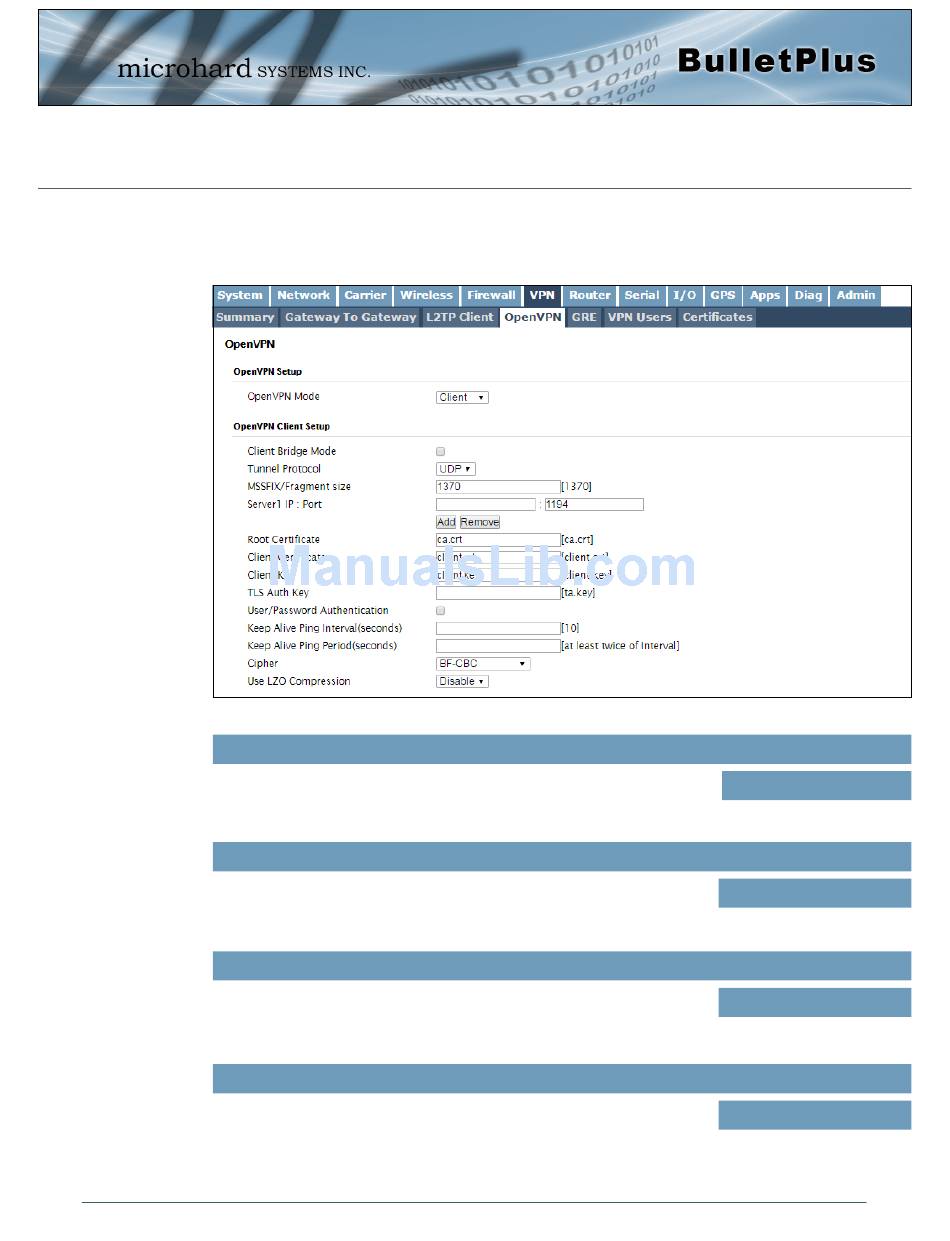This screenshot has width=950, height=1241.
Task: Expand the OpenVPN Mode dropdown
Action: click(x=462, y=398)
